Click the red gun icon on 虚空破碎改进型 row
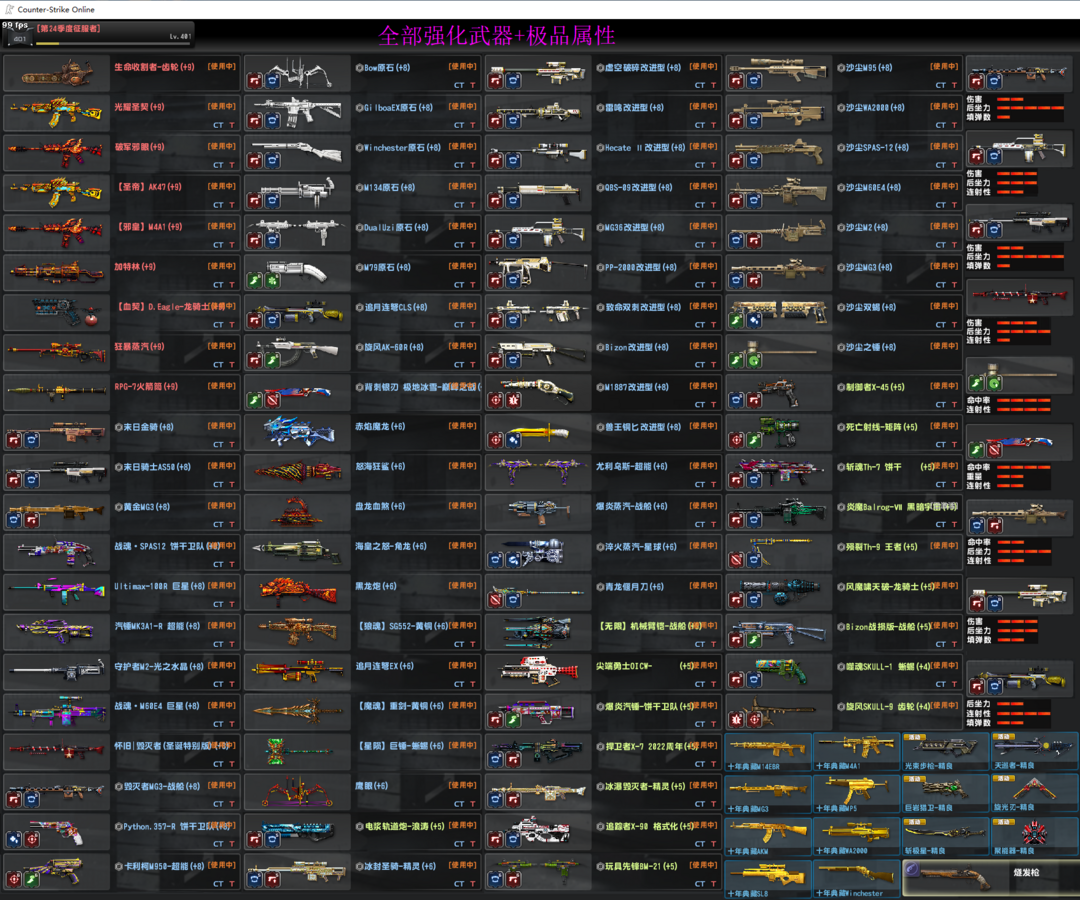This screenshot has height=900, width=1080. coord(495,81)
